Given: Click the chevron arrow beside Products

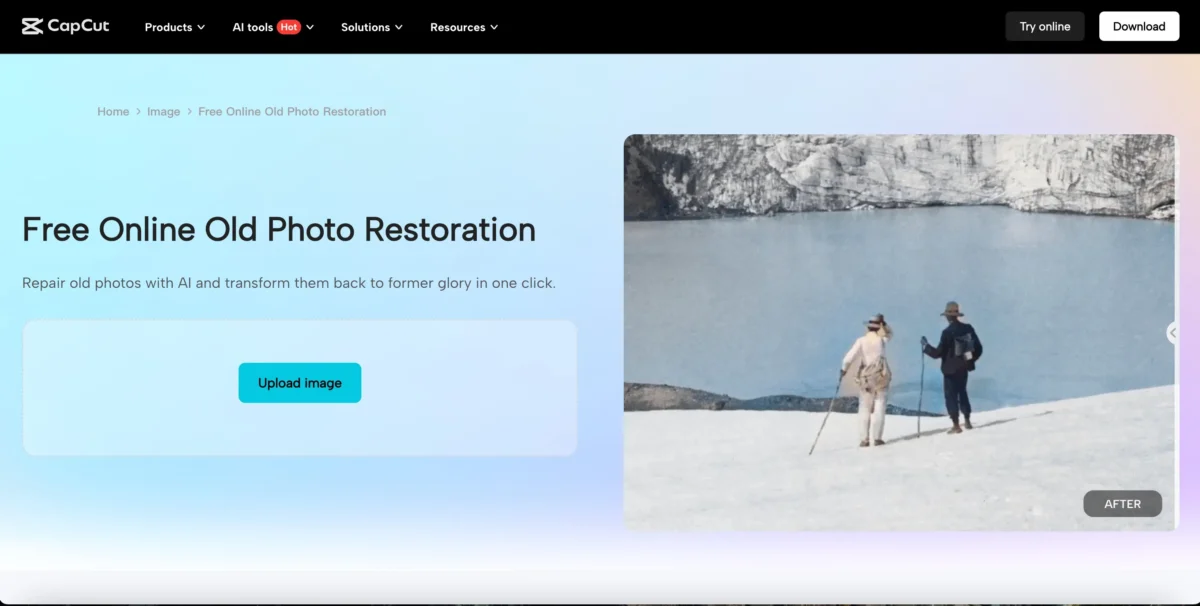Looking at the screenshot, I should click(x=201, y=28).
